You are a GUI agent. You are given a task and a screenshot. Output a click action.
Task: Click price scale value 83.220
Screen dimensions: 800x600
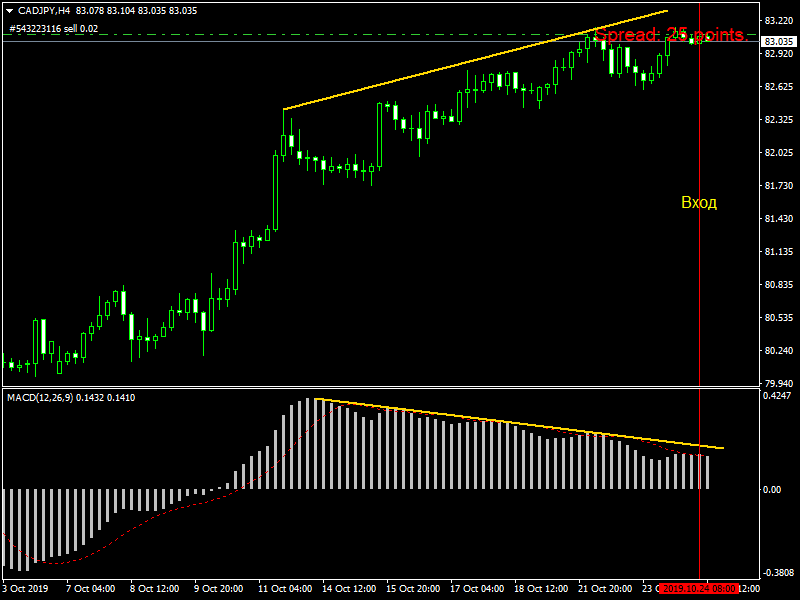click(779, 20)
